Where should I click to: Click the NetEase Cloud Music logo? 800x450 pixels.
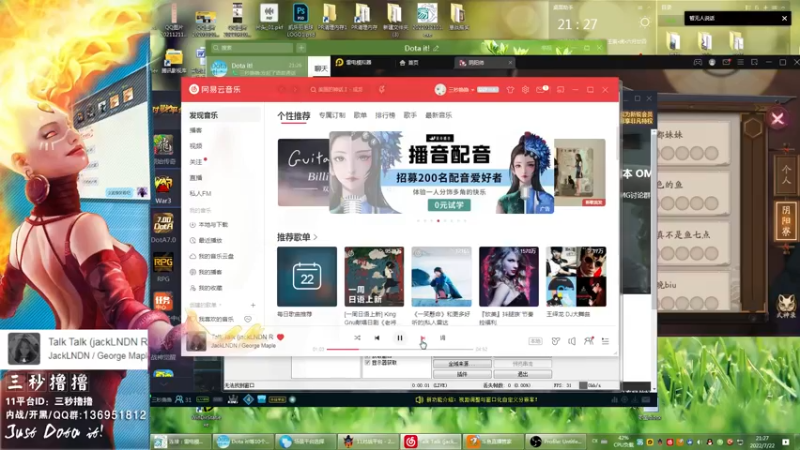coord(214,89)
